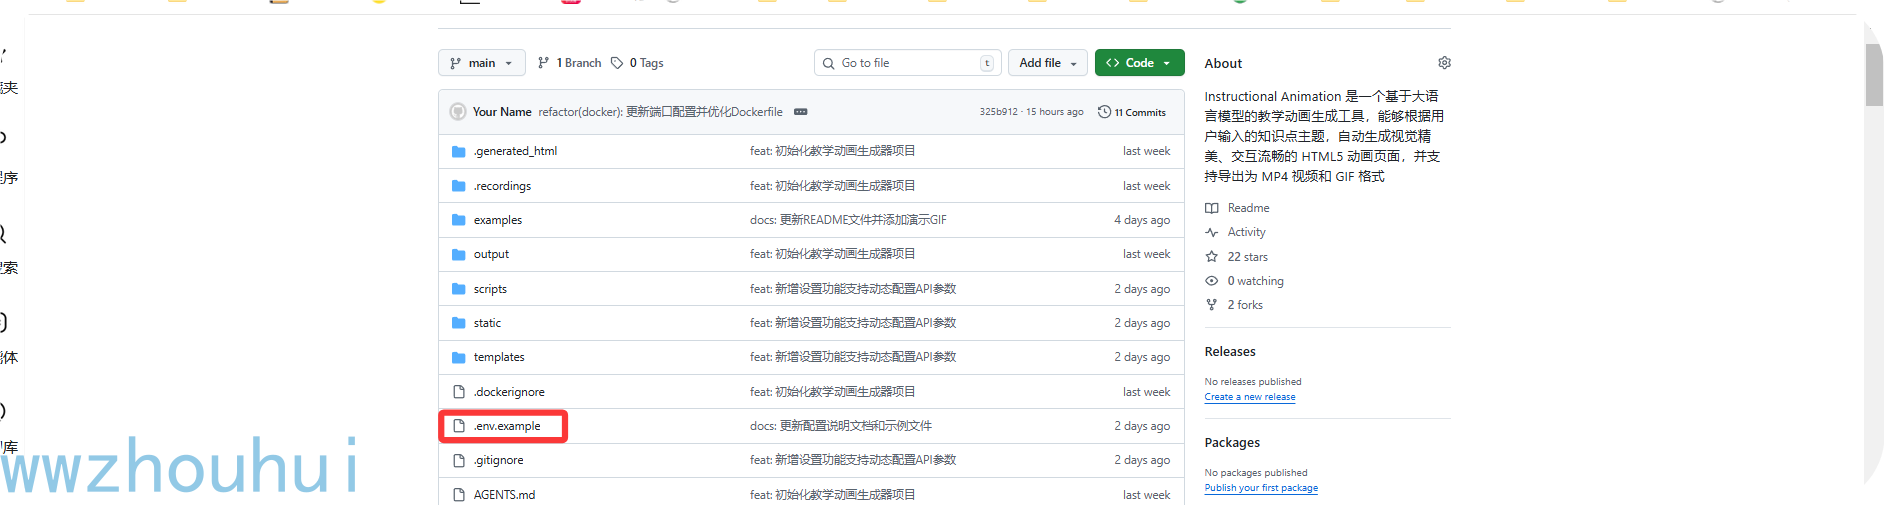1884x505 pixels.
Task: Open the 0 Tags link
Action: coord(637,63)
